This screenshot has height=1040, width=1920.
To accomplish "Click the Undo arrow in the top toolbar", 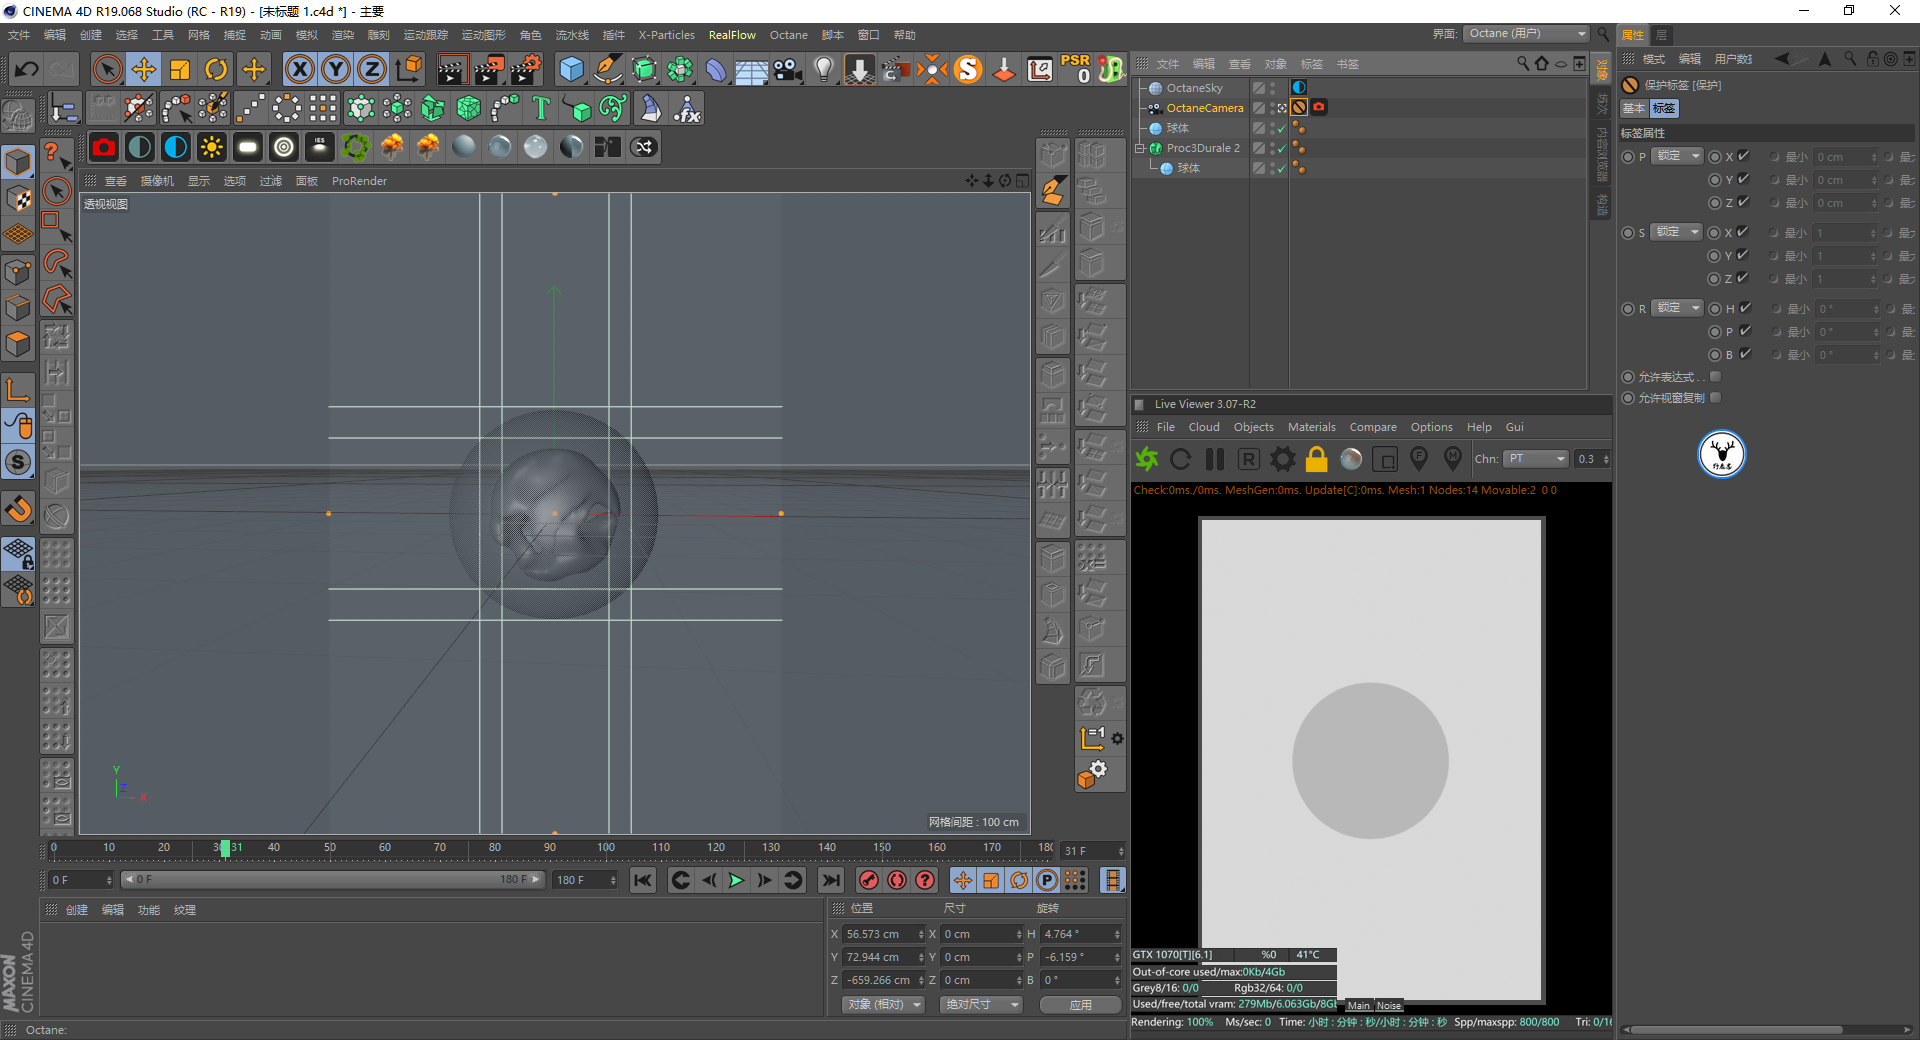I will (27, 69).
